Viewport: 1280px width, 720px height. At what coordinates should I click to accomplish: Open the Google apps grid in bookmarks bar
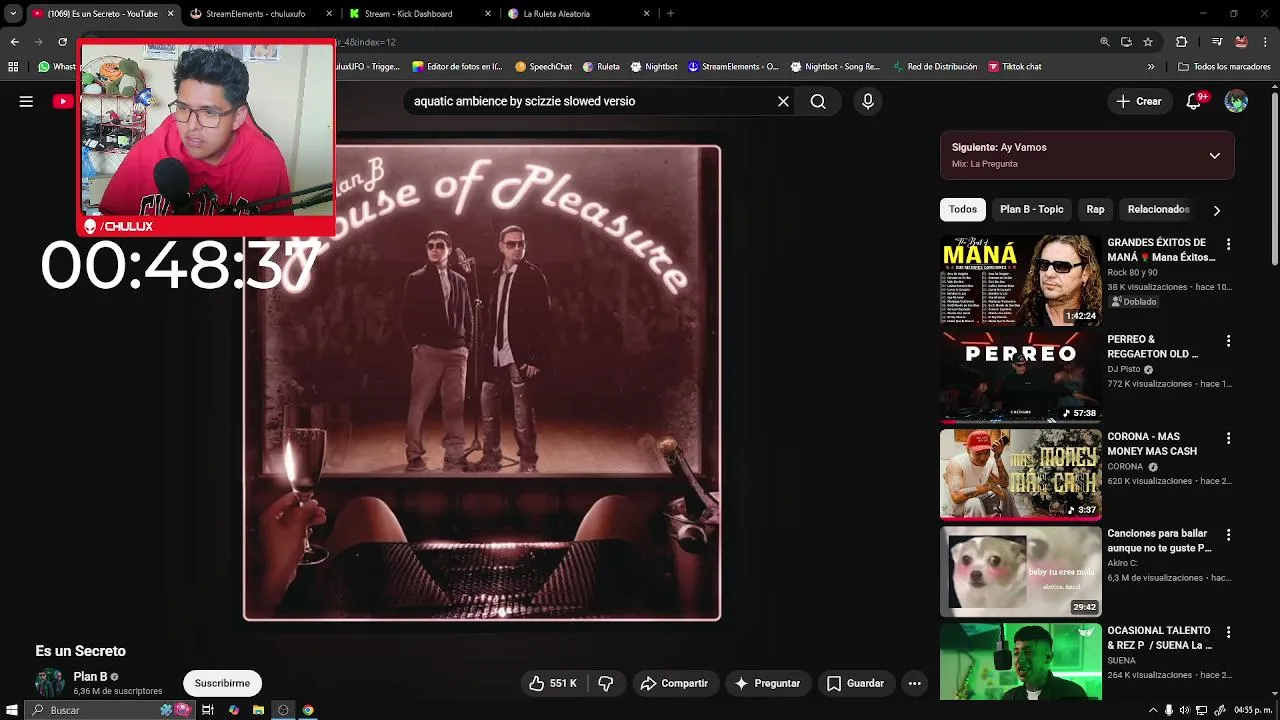[13, 67]
